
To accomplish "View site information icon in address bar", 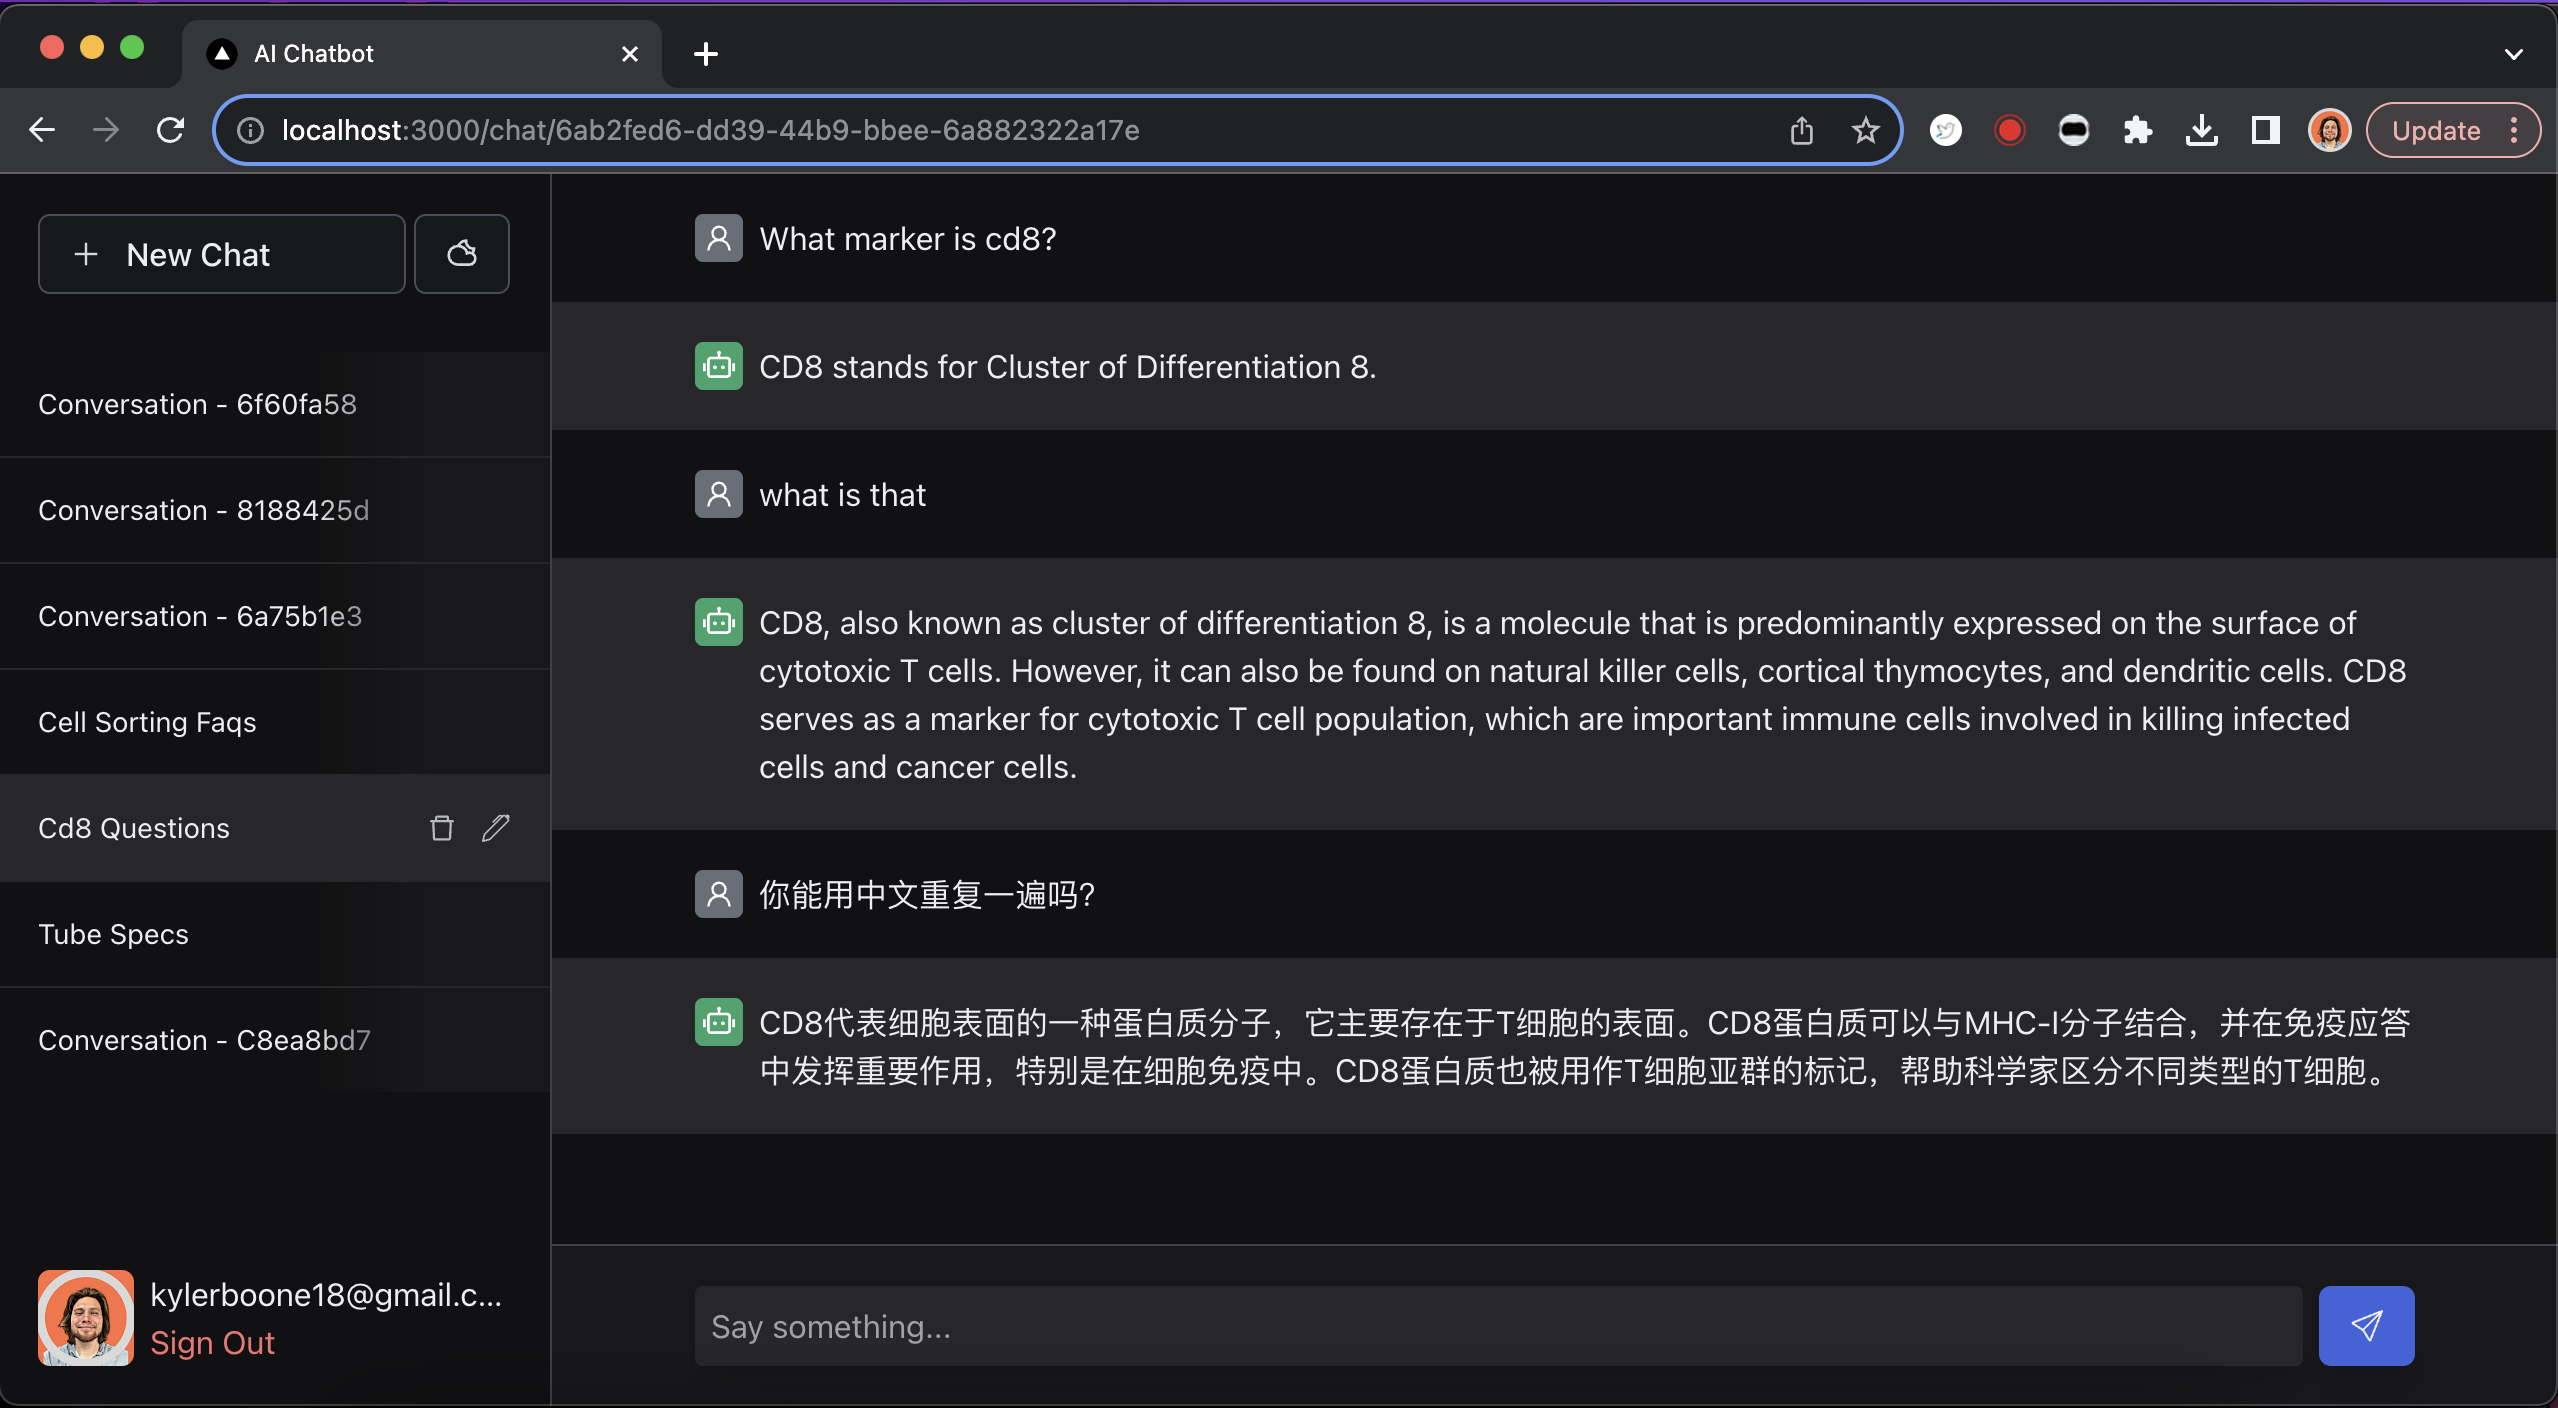I will point(250,130).
